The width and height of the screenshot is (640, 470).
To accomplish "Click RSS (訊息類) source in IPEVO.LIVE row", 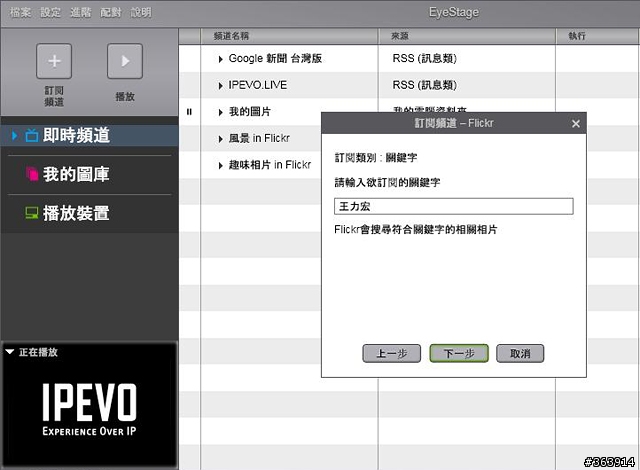I will point(424,85).
